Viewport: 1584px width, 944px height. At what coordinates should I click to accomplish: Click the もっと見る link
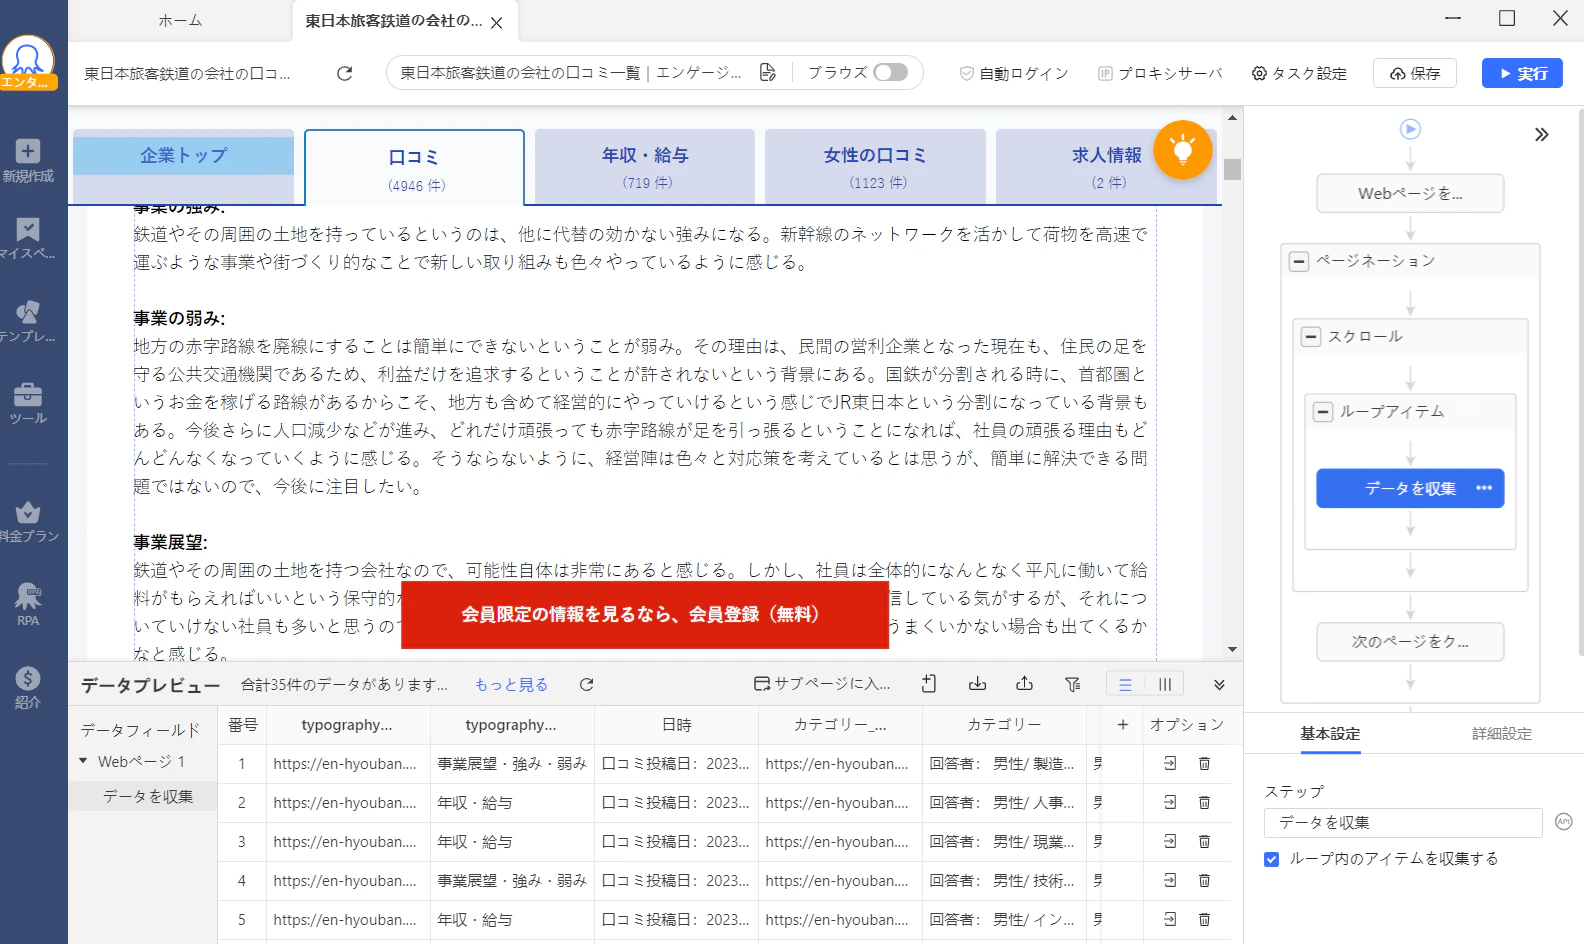click(x=511, y=684)
